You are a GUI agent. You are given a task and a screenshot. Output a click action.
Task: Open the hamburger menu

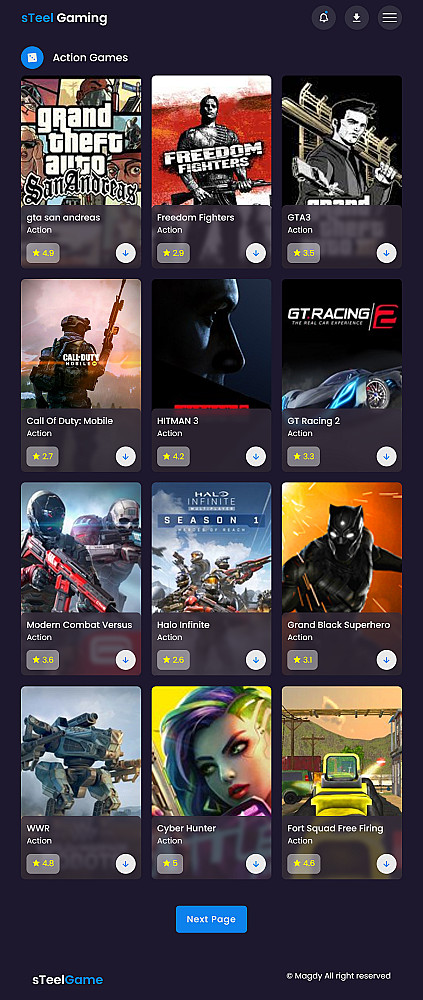click(x=390, y=18)
